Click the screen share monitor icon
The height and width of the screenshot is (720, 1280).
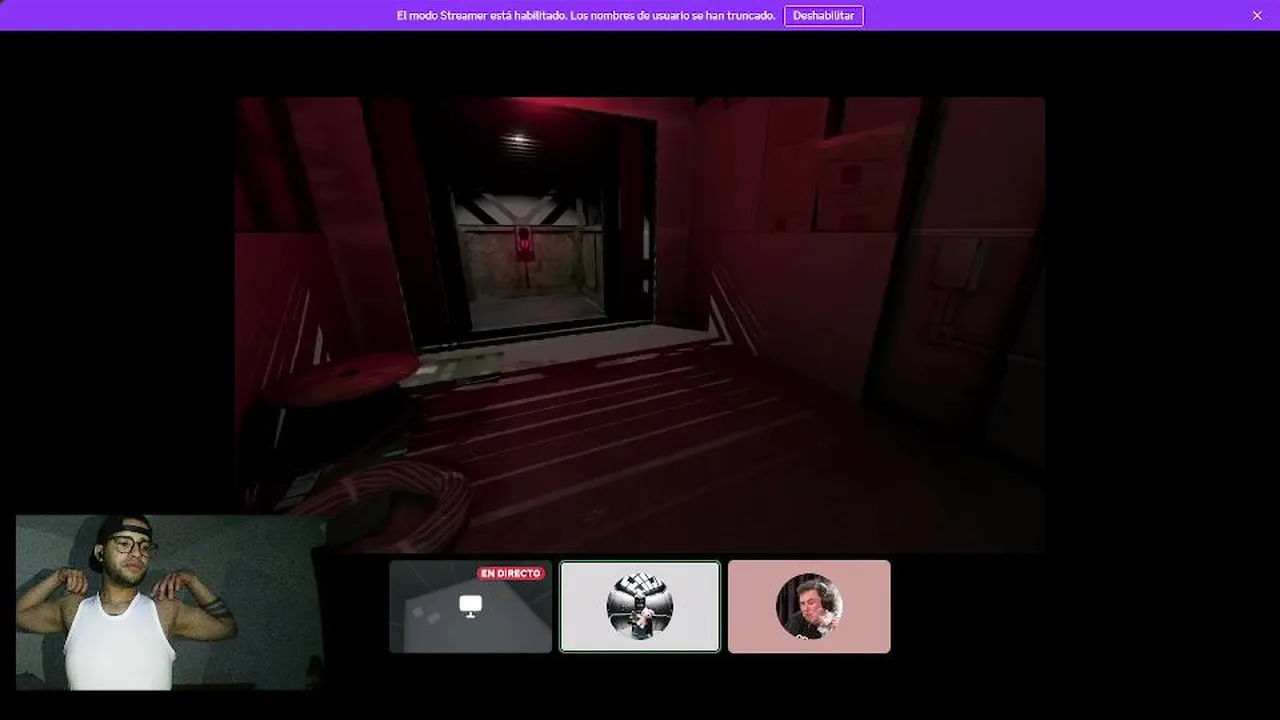pos(470,605)
